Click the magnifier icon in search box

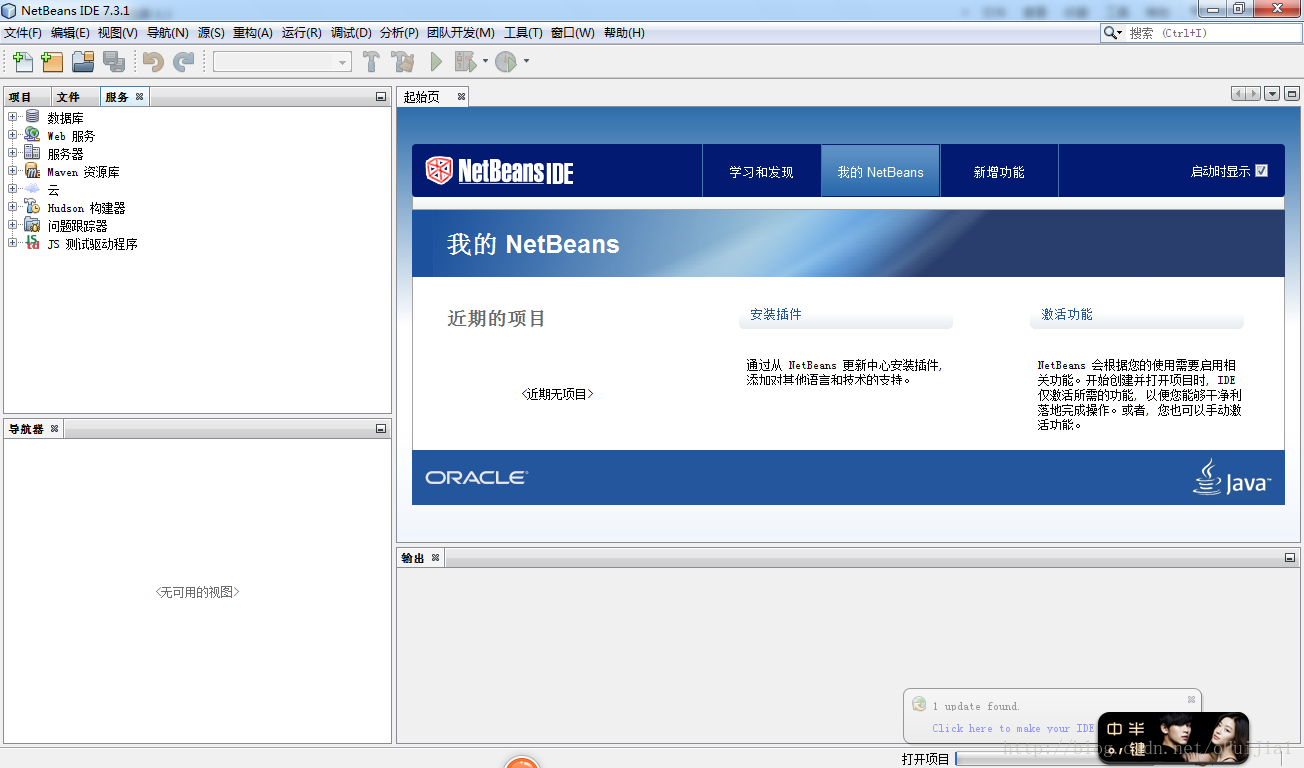coord(1111,33)
